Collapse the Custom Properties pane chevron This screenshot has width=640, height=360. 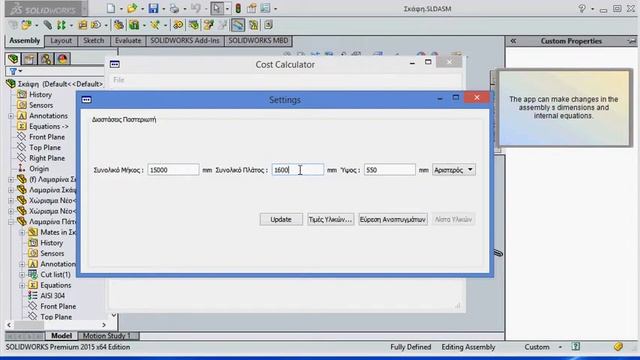coord(513,41)
